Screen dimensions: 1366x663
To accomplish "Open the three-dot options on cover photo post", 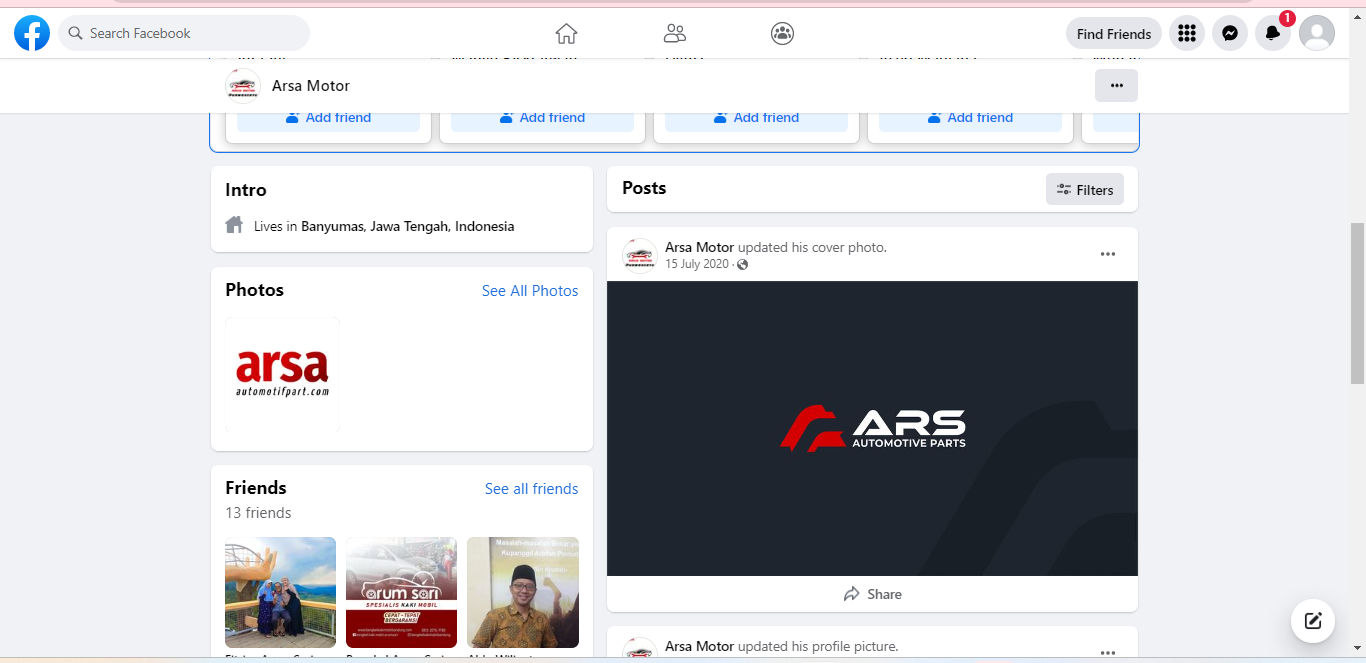I will pyautogui.click(x=1108, y=254).
